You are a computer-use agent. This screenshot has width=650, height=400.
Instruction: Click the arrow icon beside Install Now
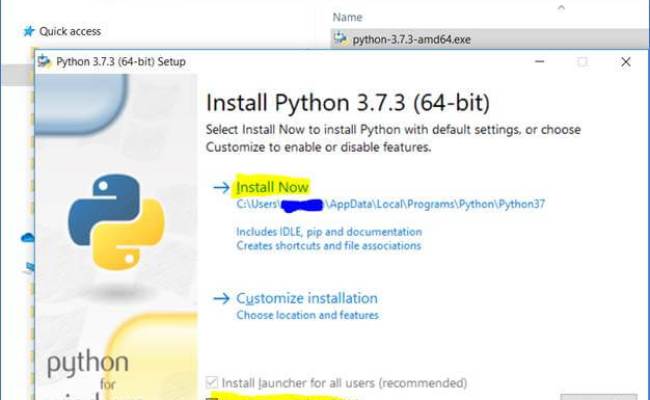[221, 187]
